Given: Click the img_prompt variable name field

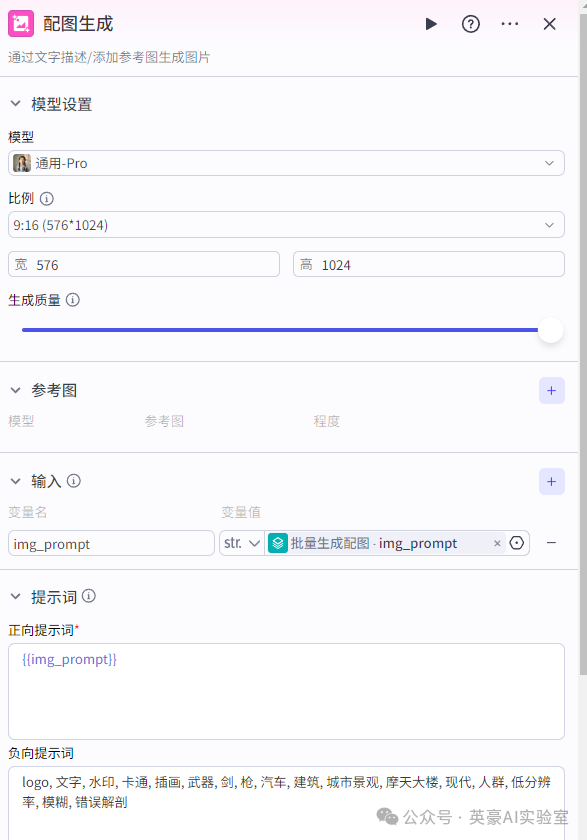Looking at the screenshot, I should 111,543.
